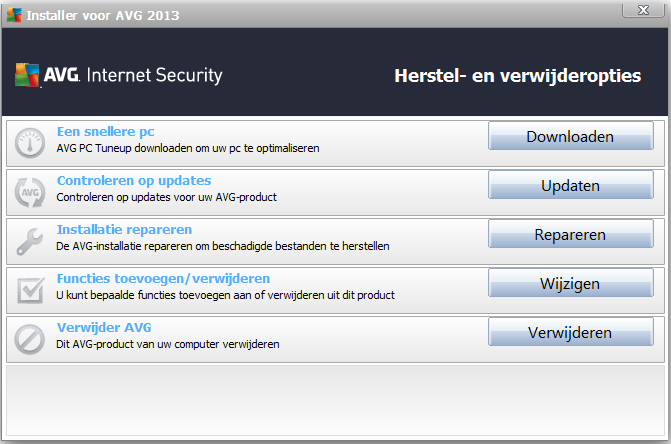Download AVG PC Tuneup with Downloaden button
This screenshot has width=671, height=444.
click(x=570, y=136)
